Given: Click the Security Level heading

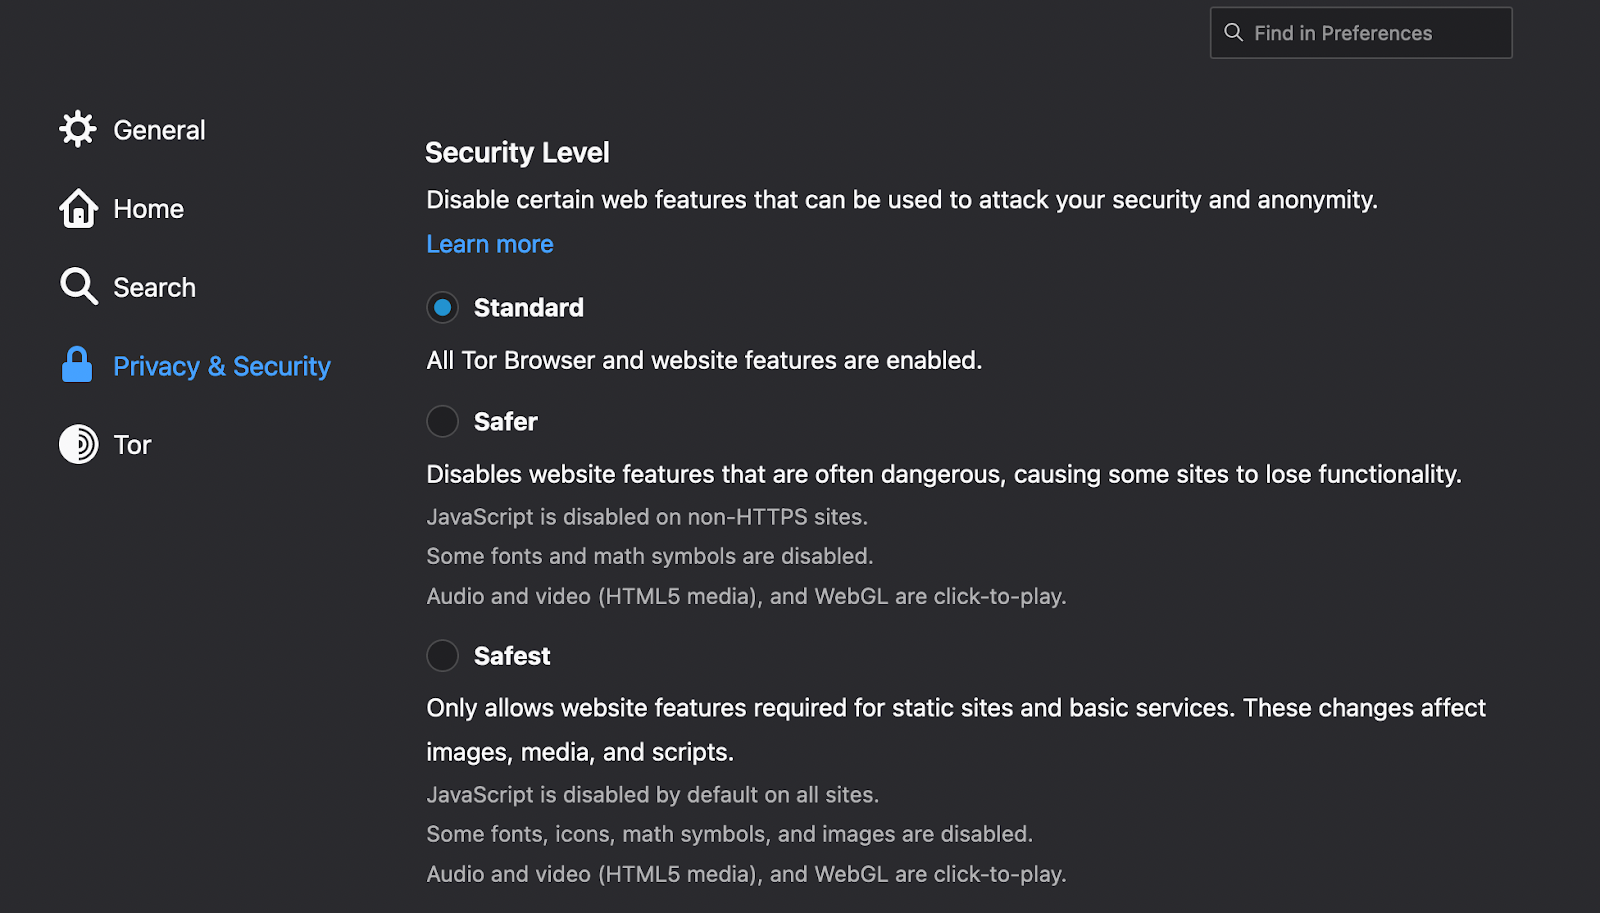Looking at the screenshot, I should (517, 153).
